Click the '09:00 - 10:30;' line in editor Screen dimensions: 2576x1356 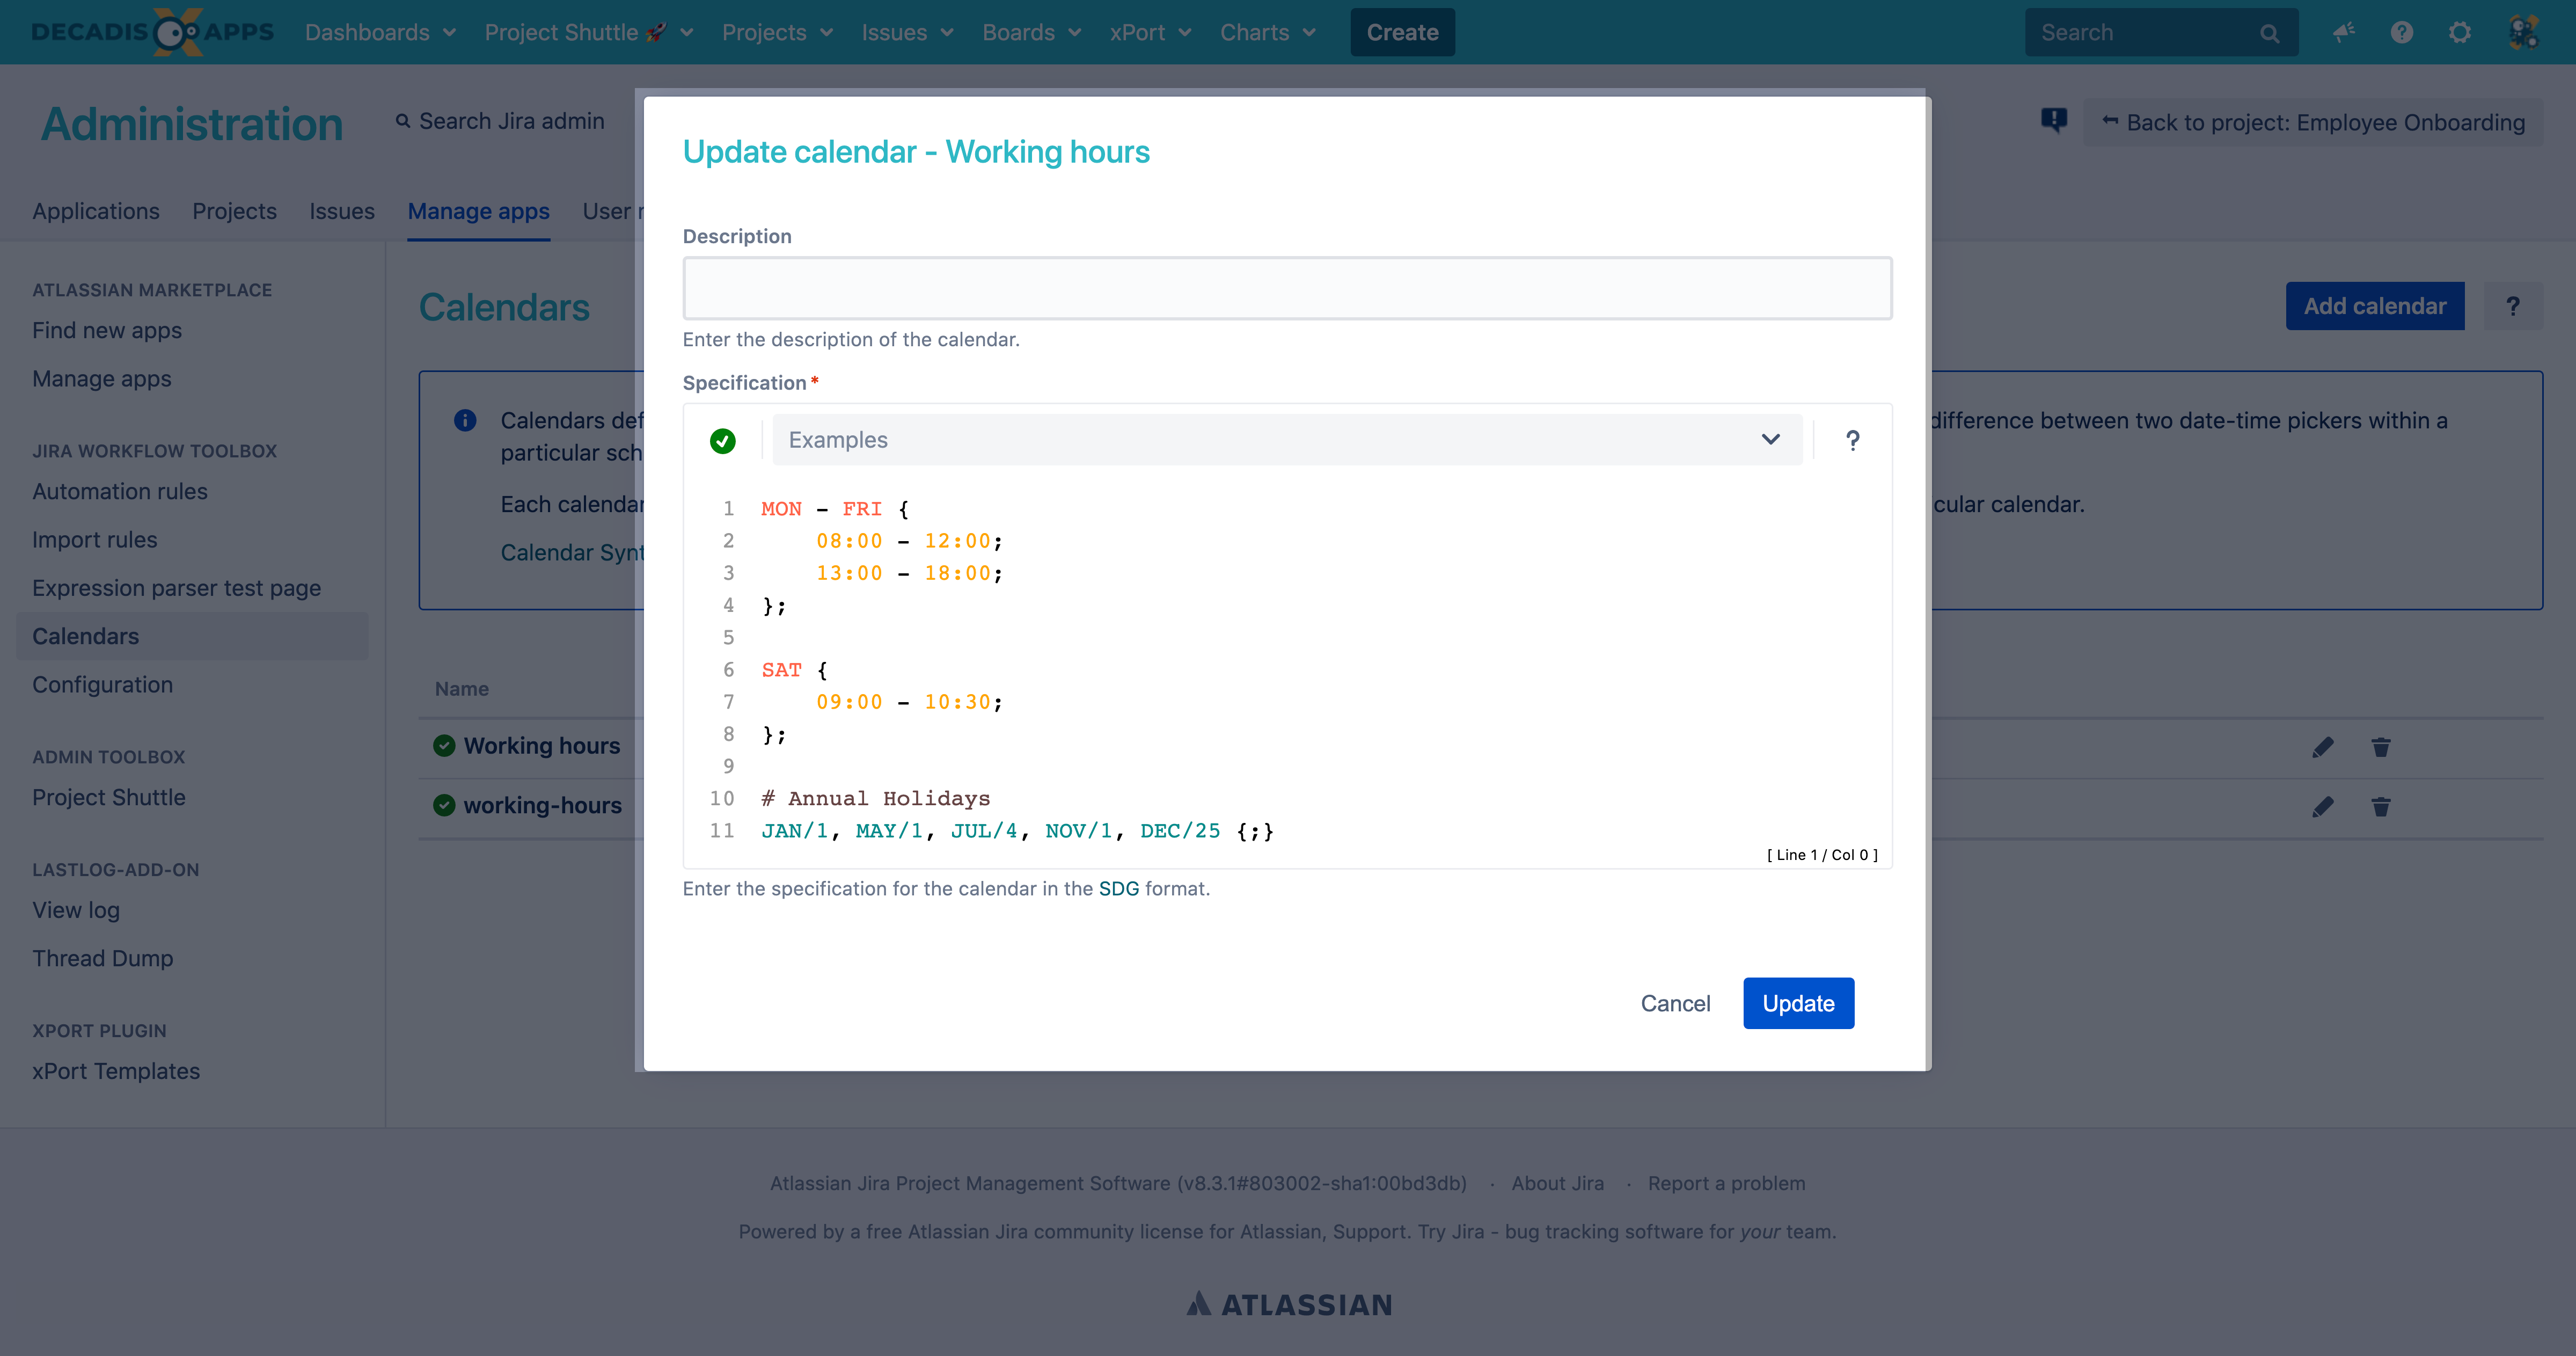(909, 702)
